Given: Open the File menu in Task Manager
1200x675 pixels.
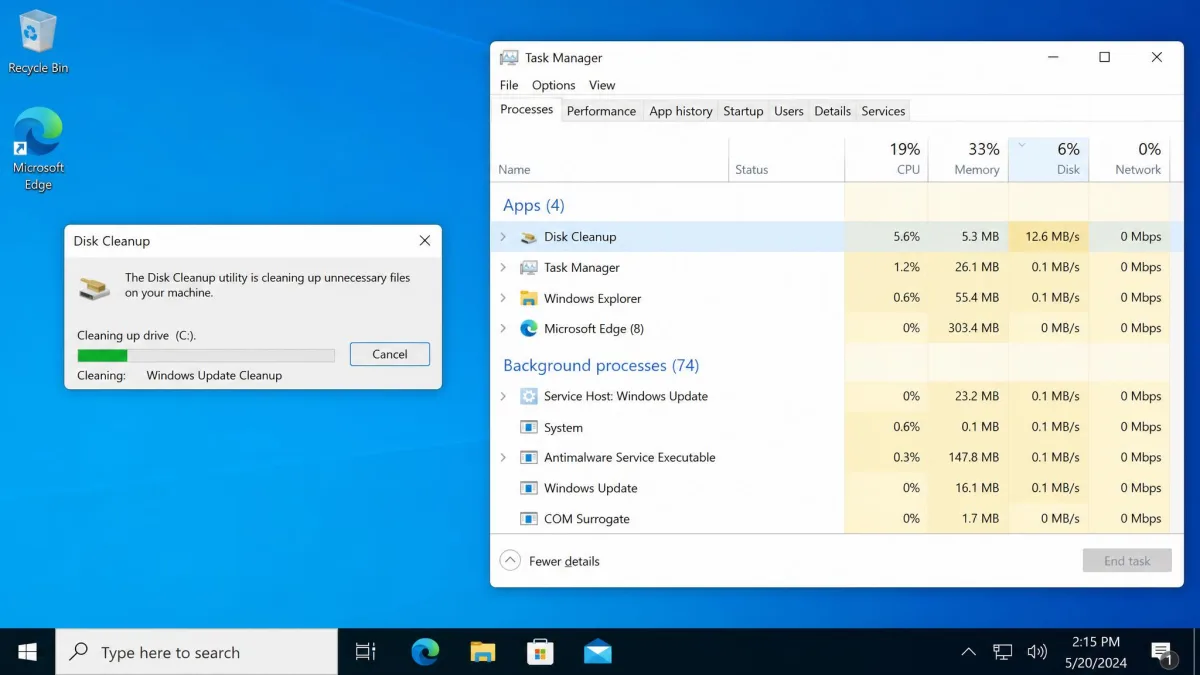Looking at the screenshot, I should 509,85.
